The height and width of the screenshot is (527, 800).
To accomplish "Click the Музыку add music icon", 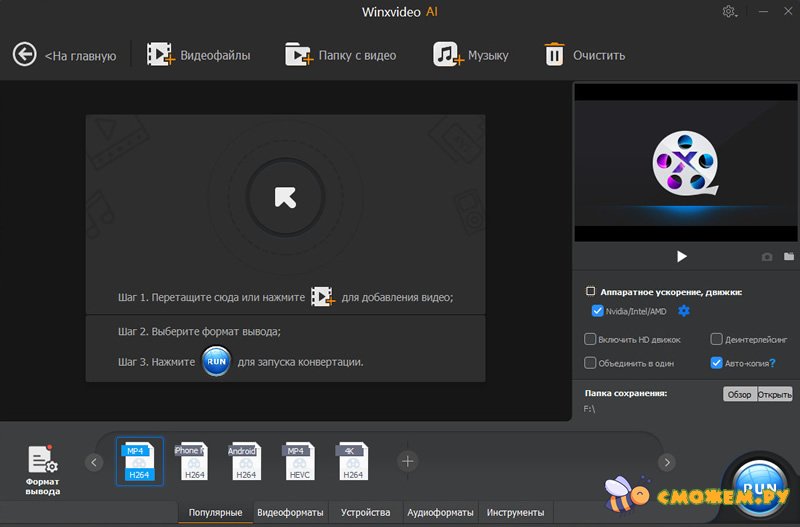I will [447, 54].
